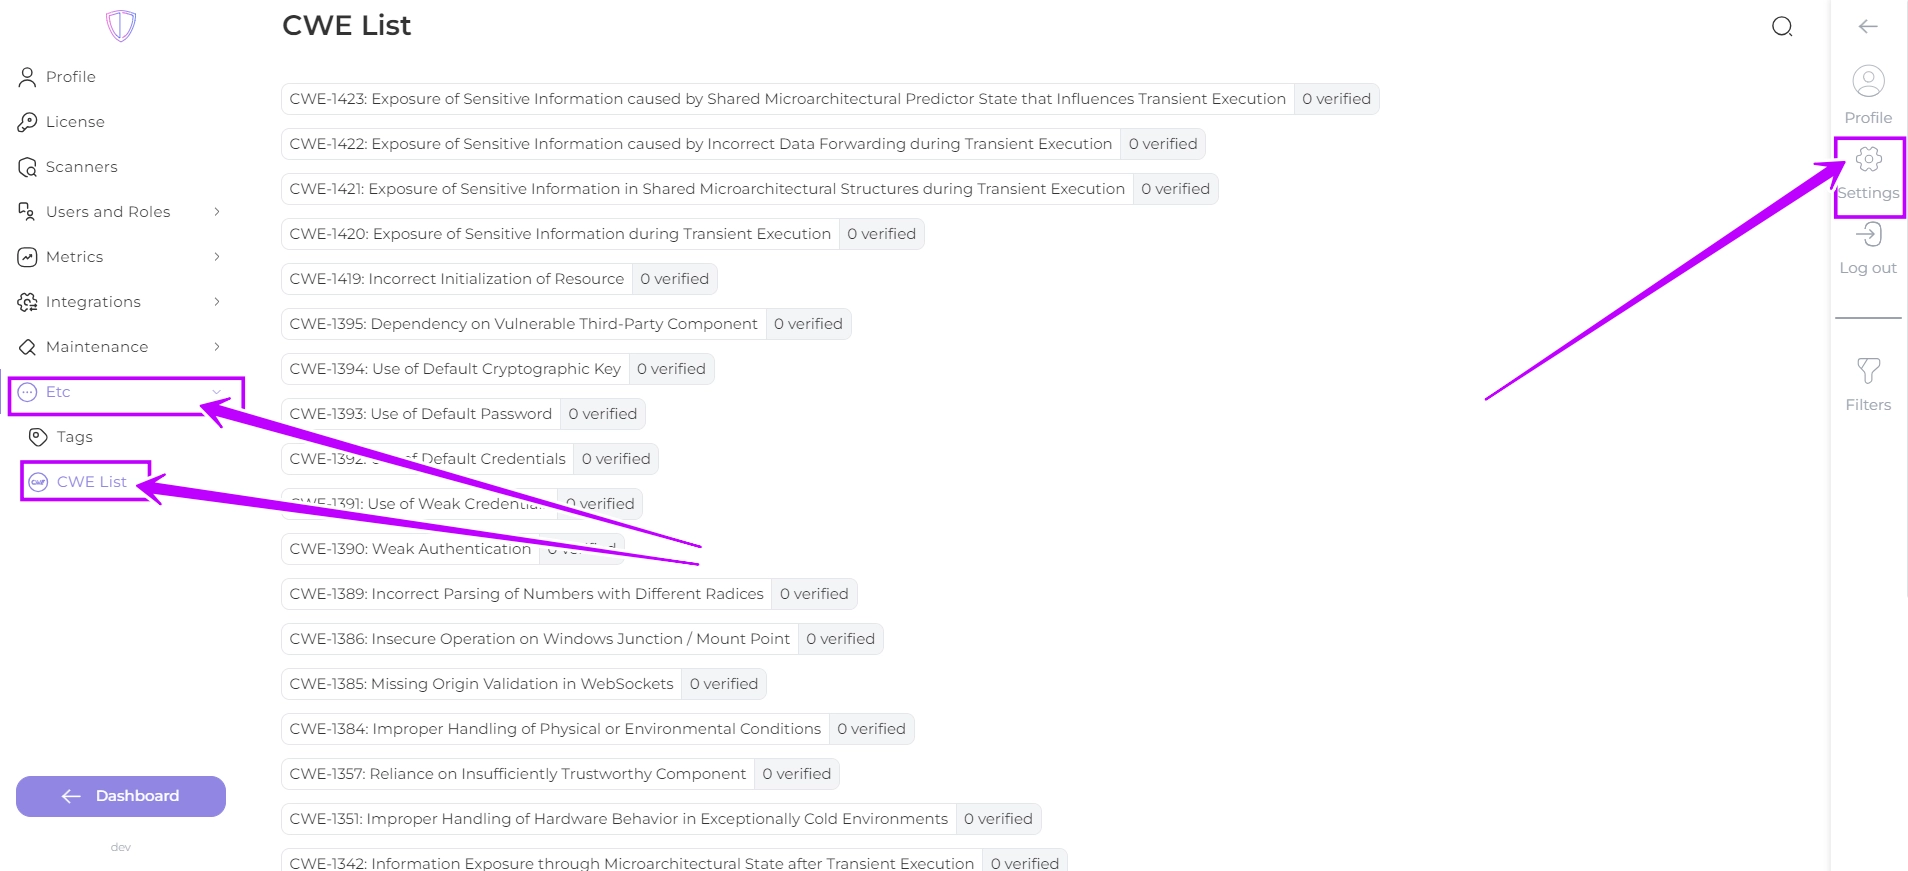The width and height of the screenshot is (1908, 871).
Task: Open the Profile avatar icon in right panel
Action: click(x=1868, y=81)
